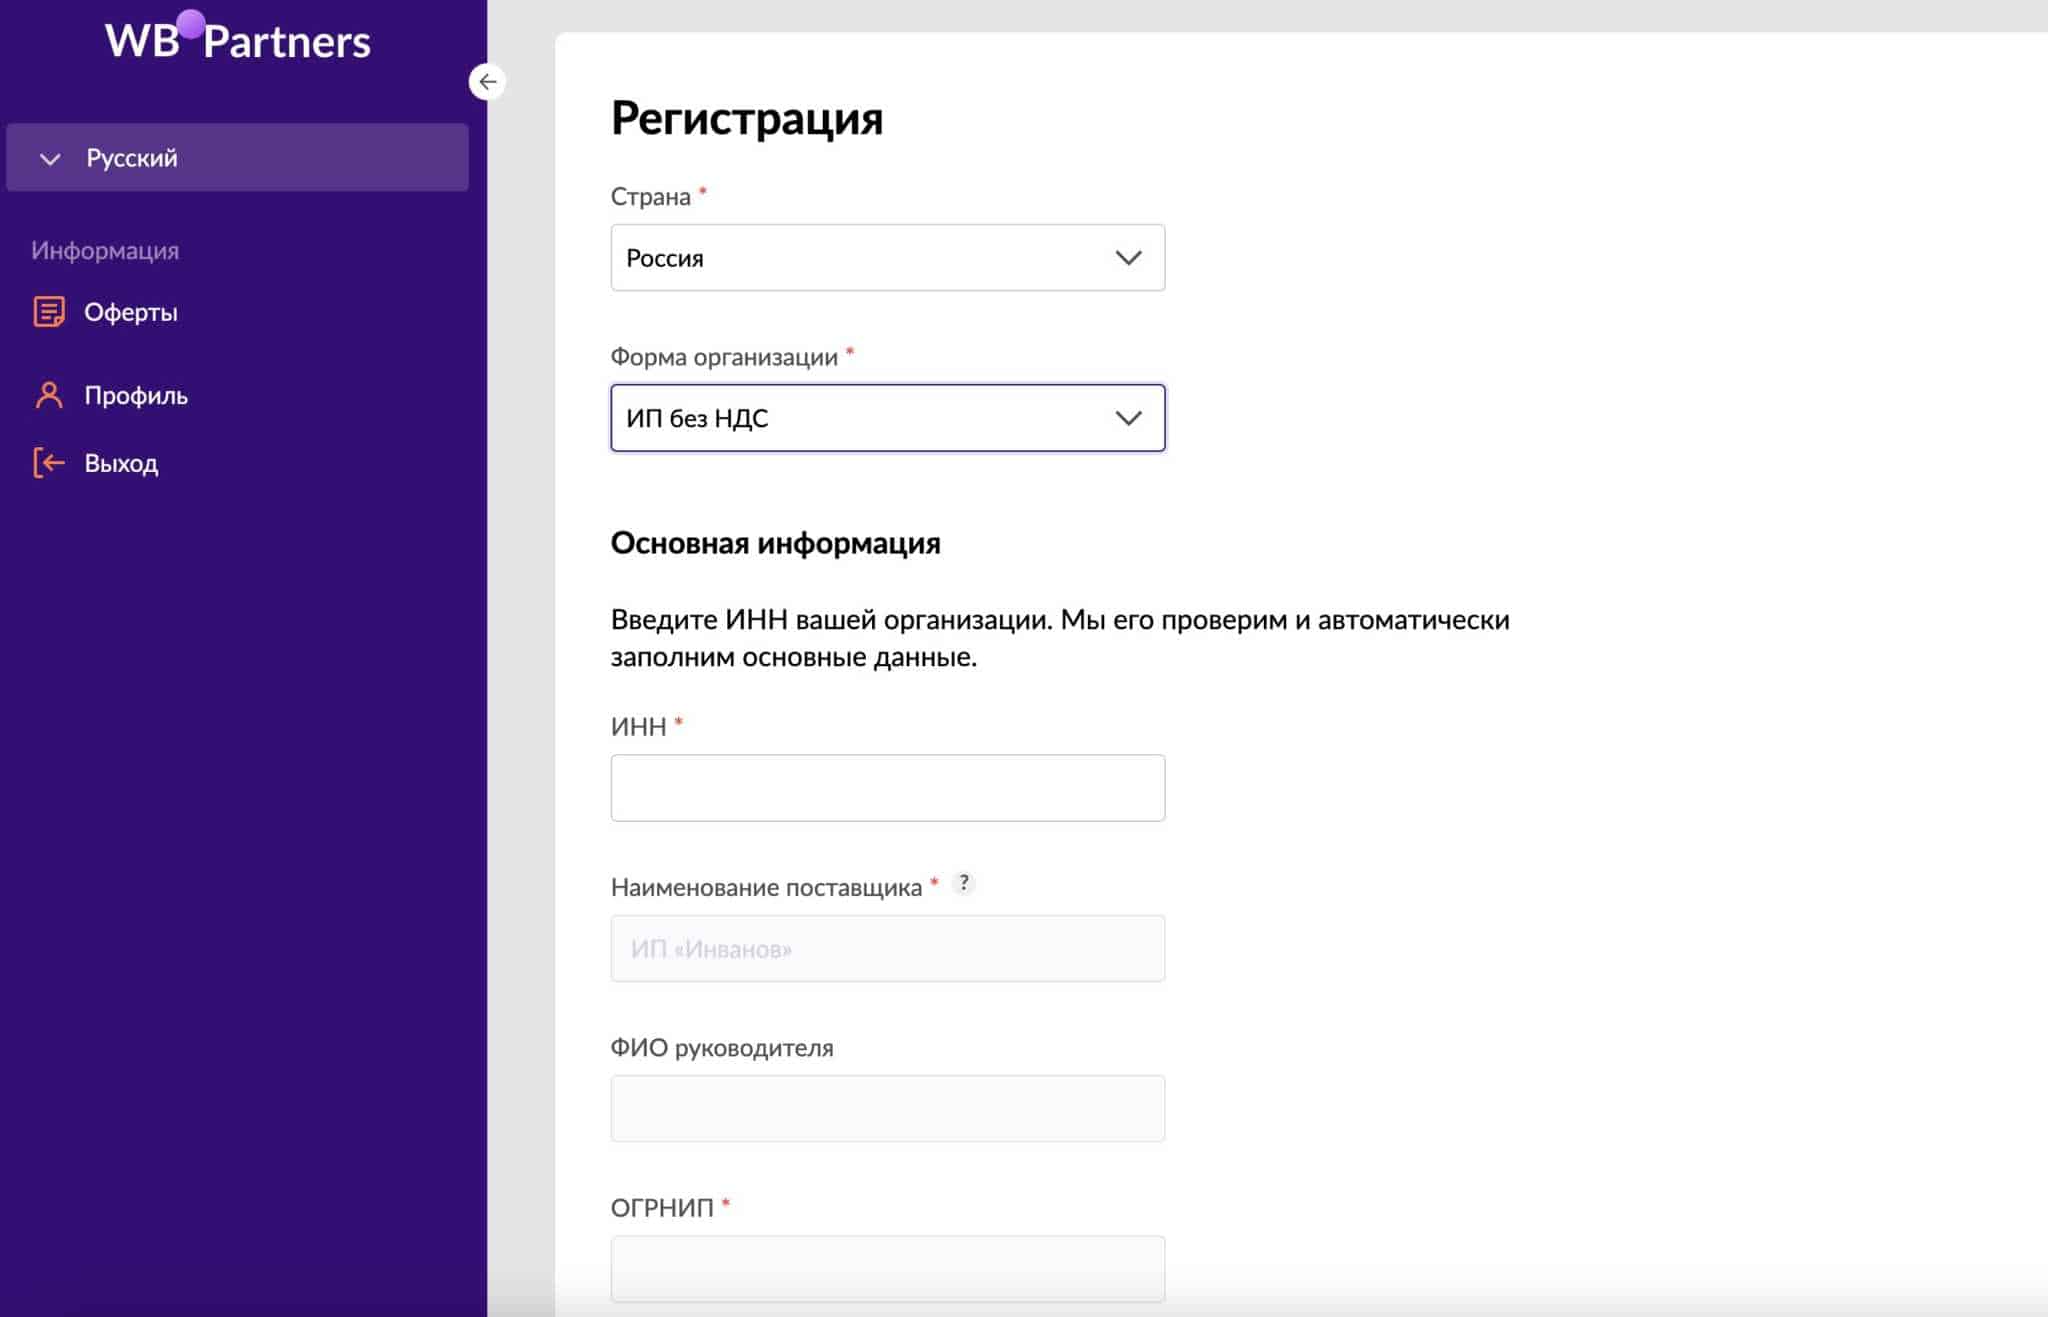The width and height of the screenshot is (2048, 1317).
Task: Select Выход to log out
Action: (121, 463)
